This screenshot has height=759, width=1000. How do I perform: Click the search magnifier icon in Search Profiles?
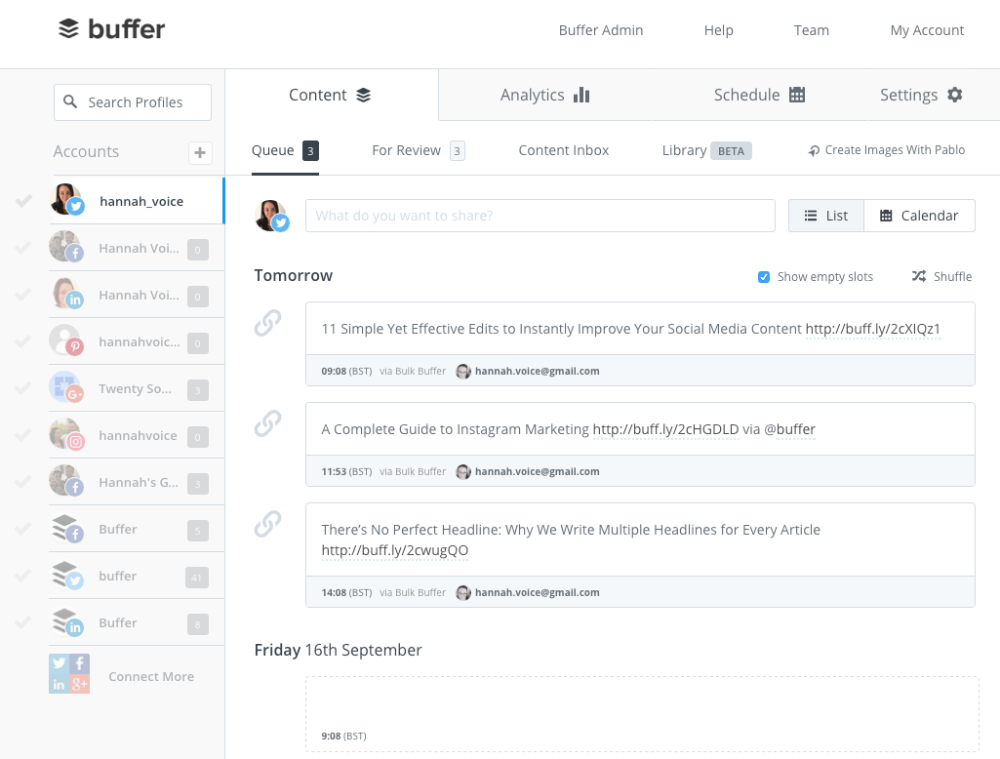click(70, 101)
